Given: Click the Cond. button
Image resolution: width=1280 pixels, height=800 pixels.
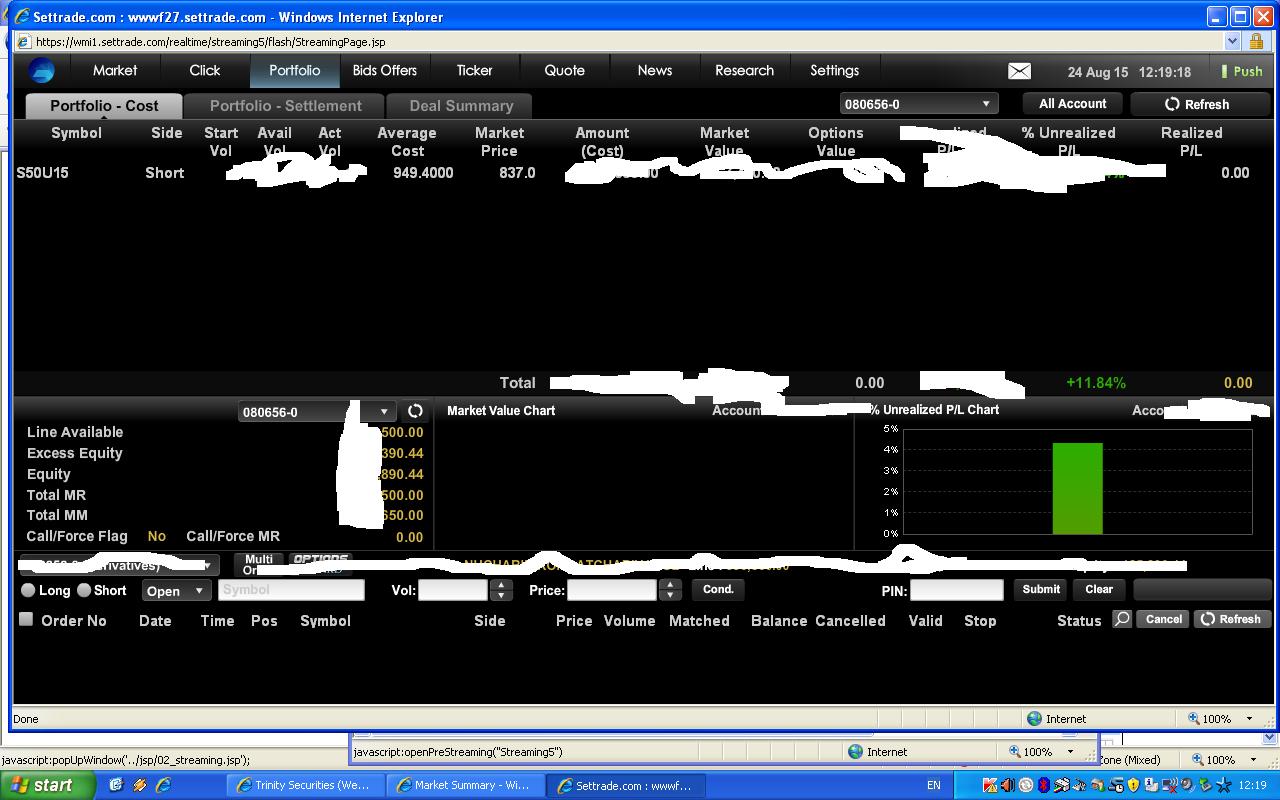Looking at the screenshot, I should pyautogui.click(x=718, y=589).
